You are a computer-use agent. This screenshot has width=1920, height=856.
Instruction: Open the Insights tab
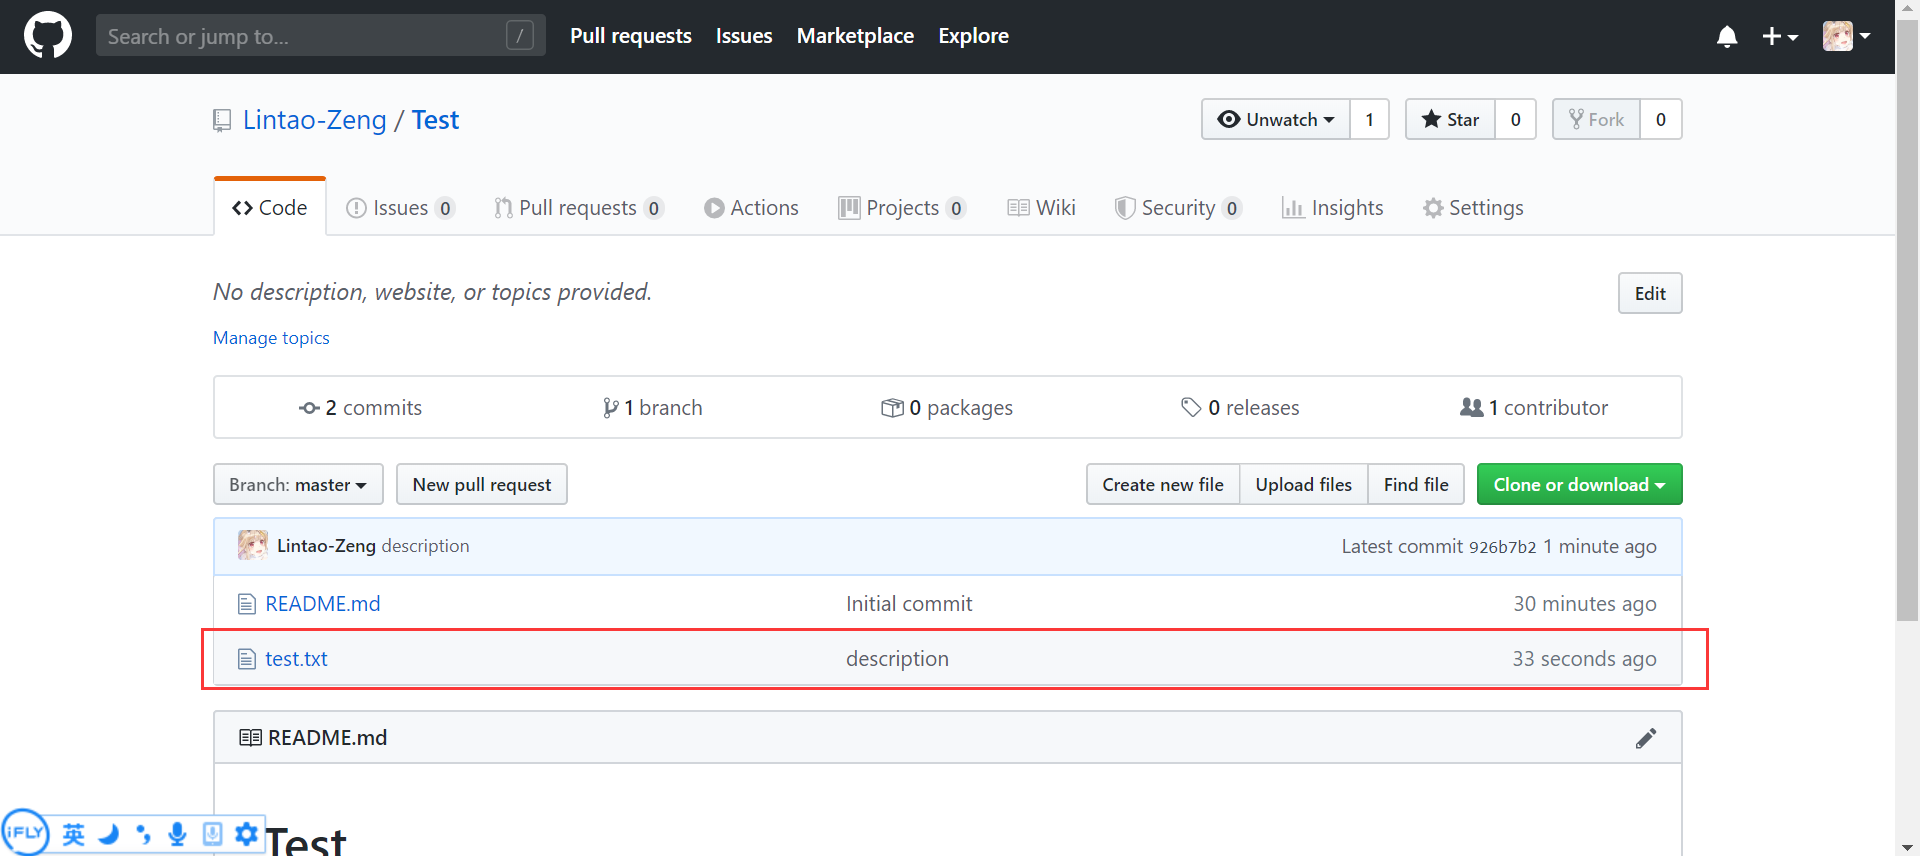click(1332, 207)
